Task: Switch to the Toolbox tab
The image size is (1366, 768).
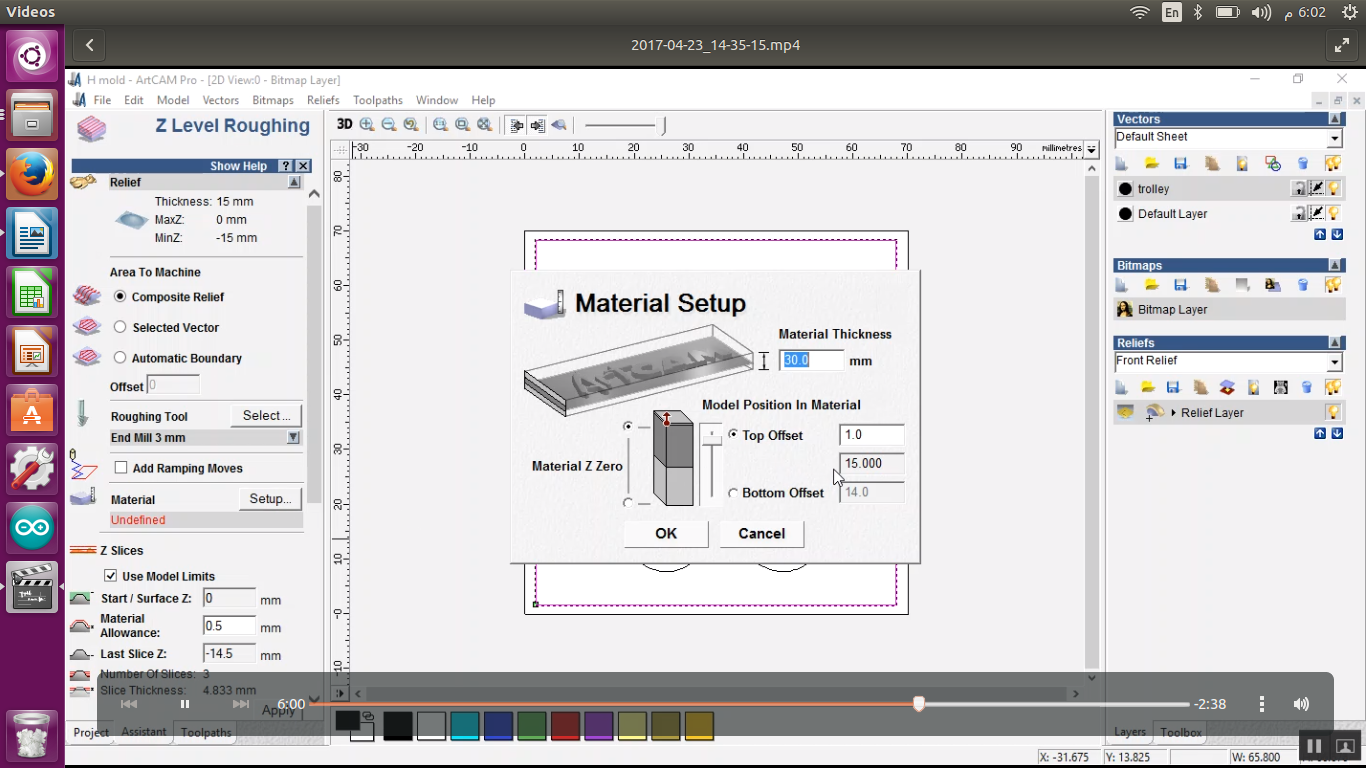Action: tap(1180, 733)
